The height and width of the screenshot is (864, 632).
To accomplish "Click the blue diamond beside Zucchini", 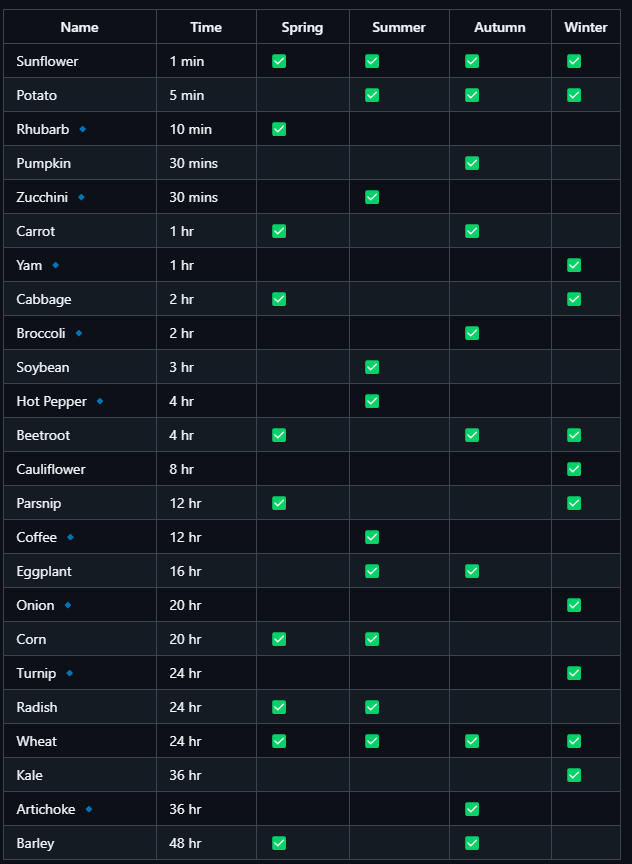I will pyautogui.click(x=82, y=197).
